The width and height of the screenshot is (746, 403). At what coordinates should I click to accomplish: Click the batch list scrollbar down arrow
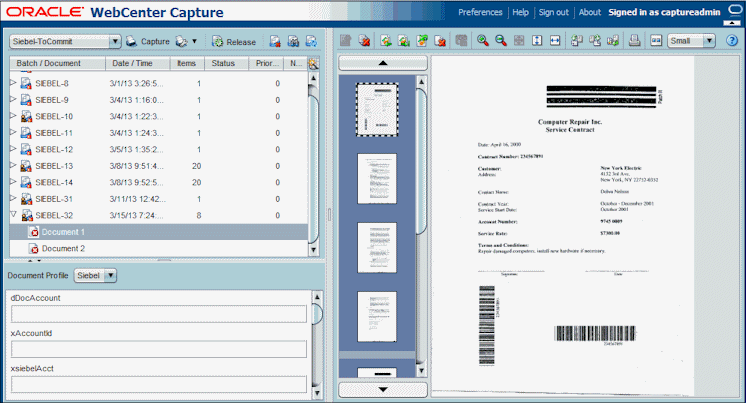click(x=313, y=249)
